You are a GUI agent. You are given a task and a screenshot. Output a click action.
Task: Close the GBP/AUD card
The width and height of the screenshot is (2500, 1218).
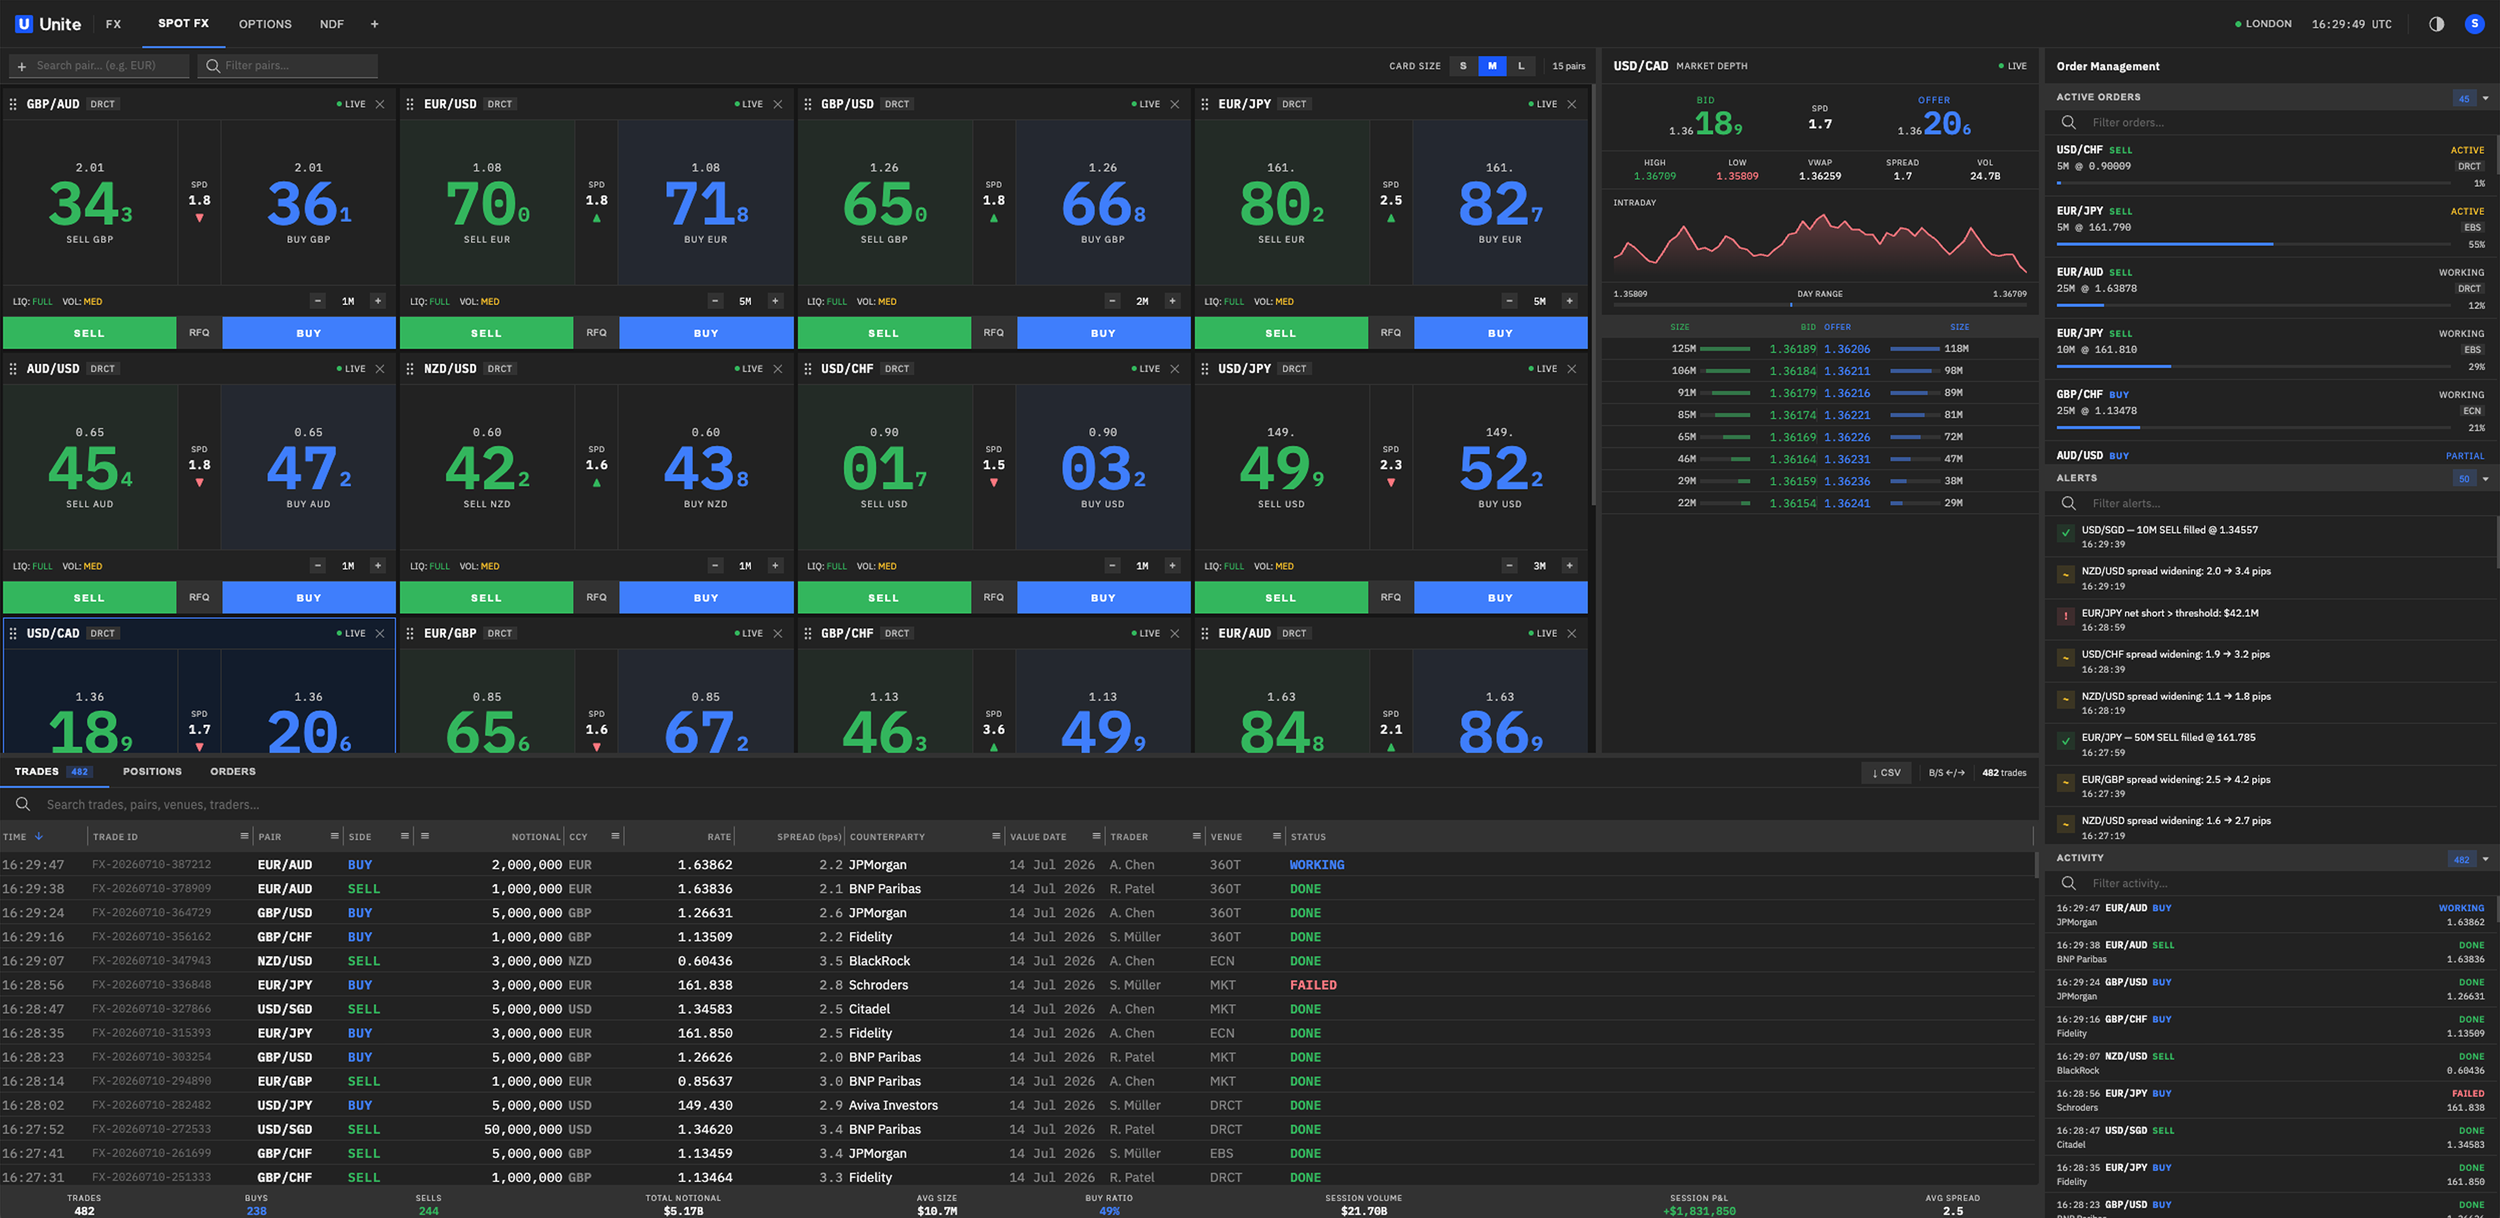click(380, 104)
